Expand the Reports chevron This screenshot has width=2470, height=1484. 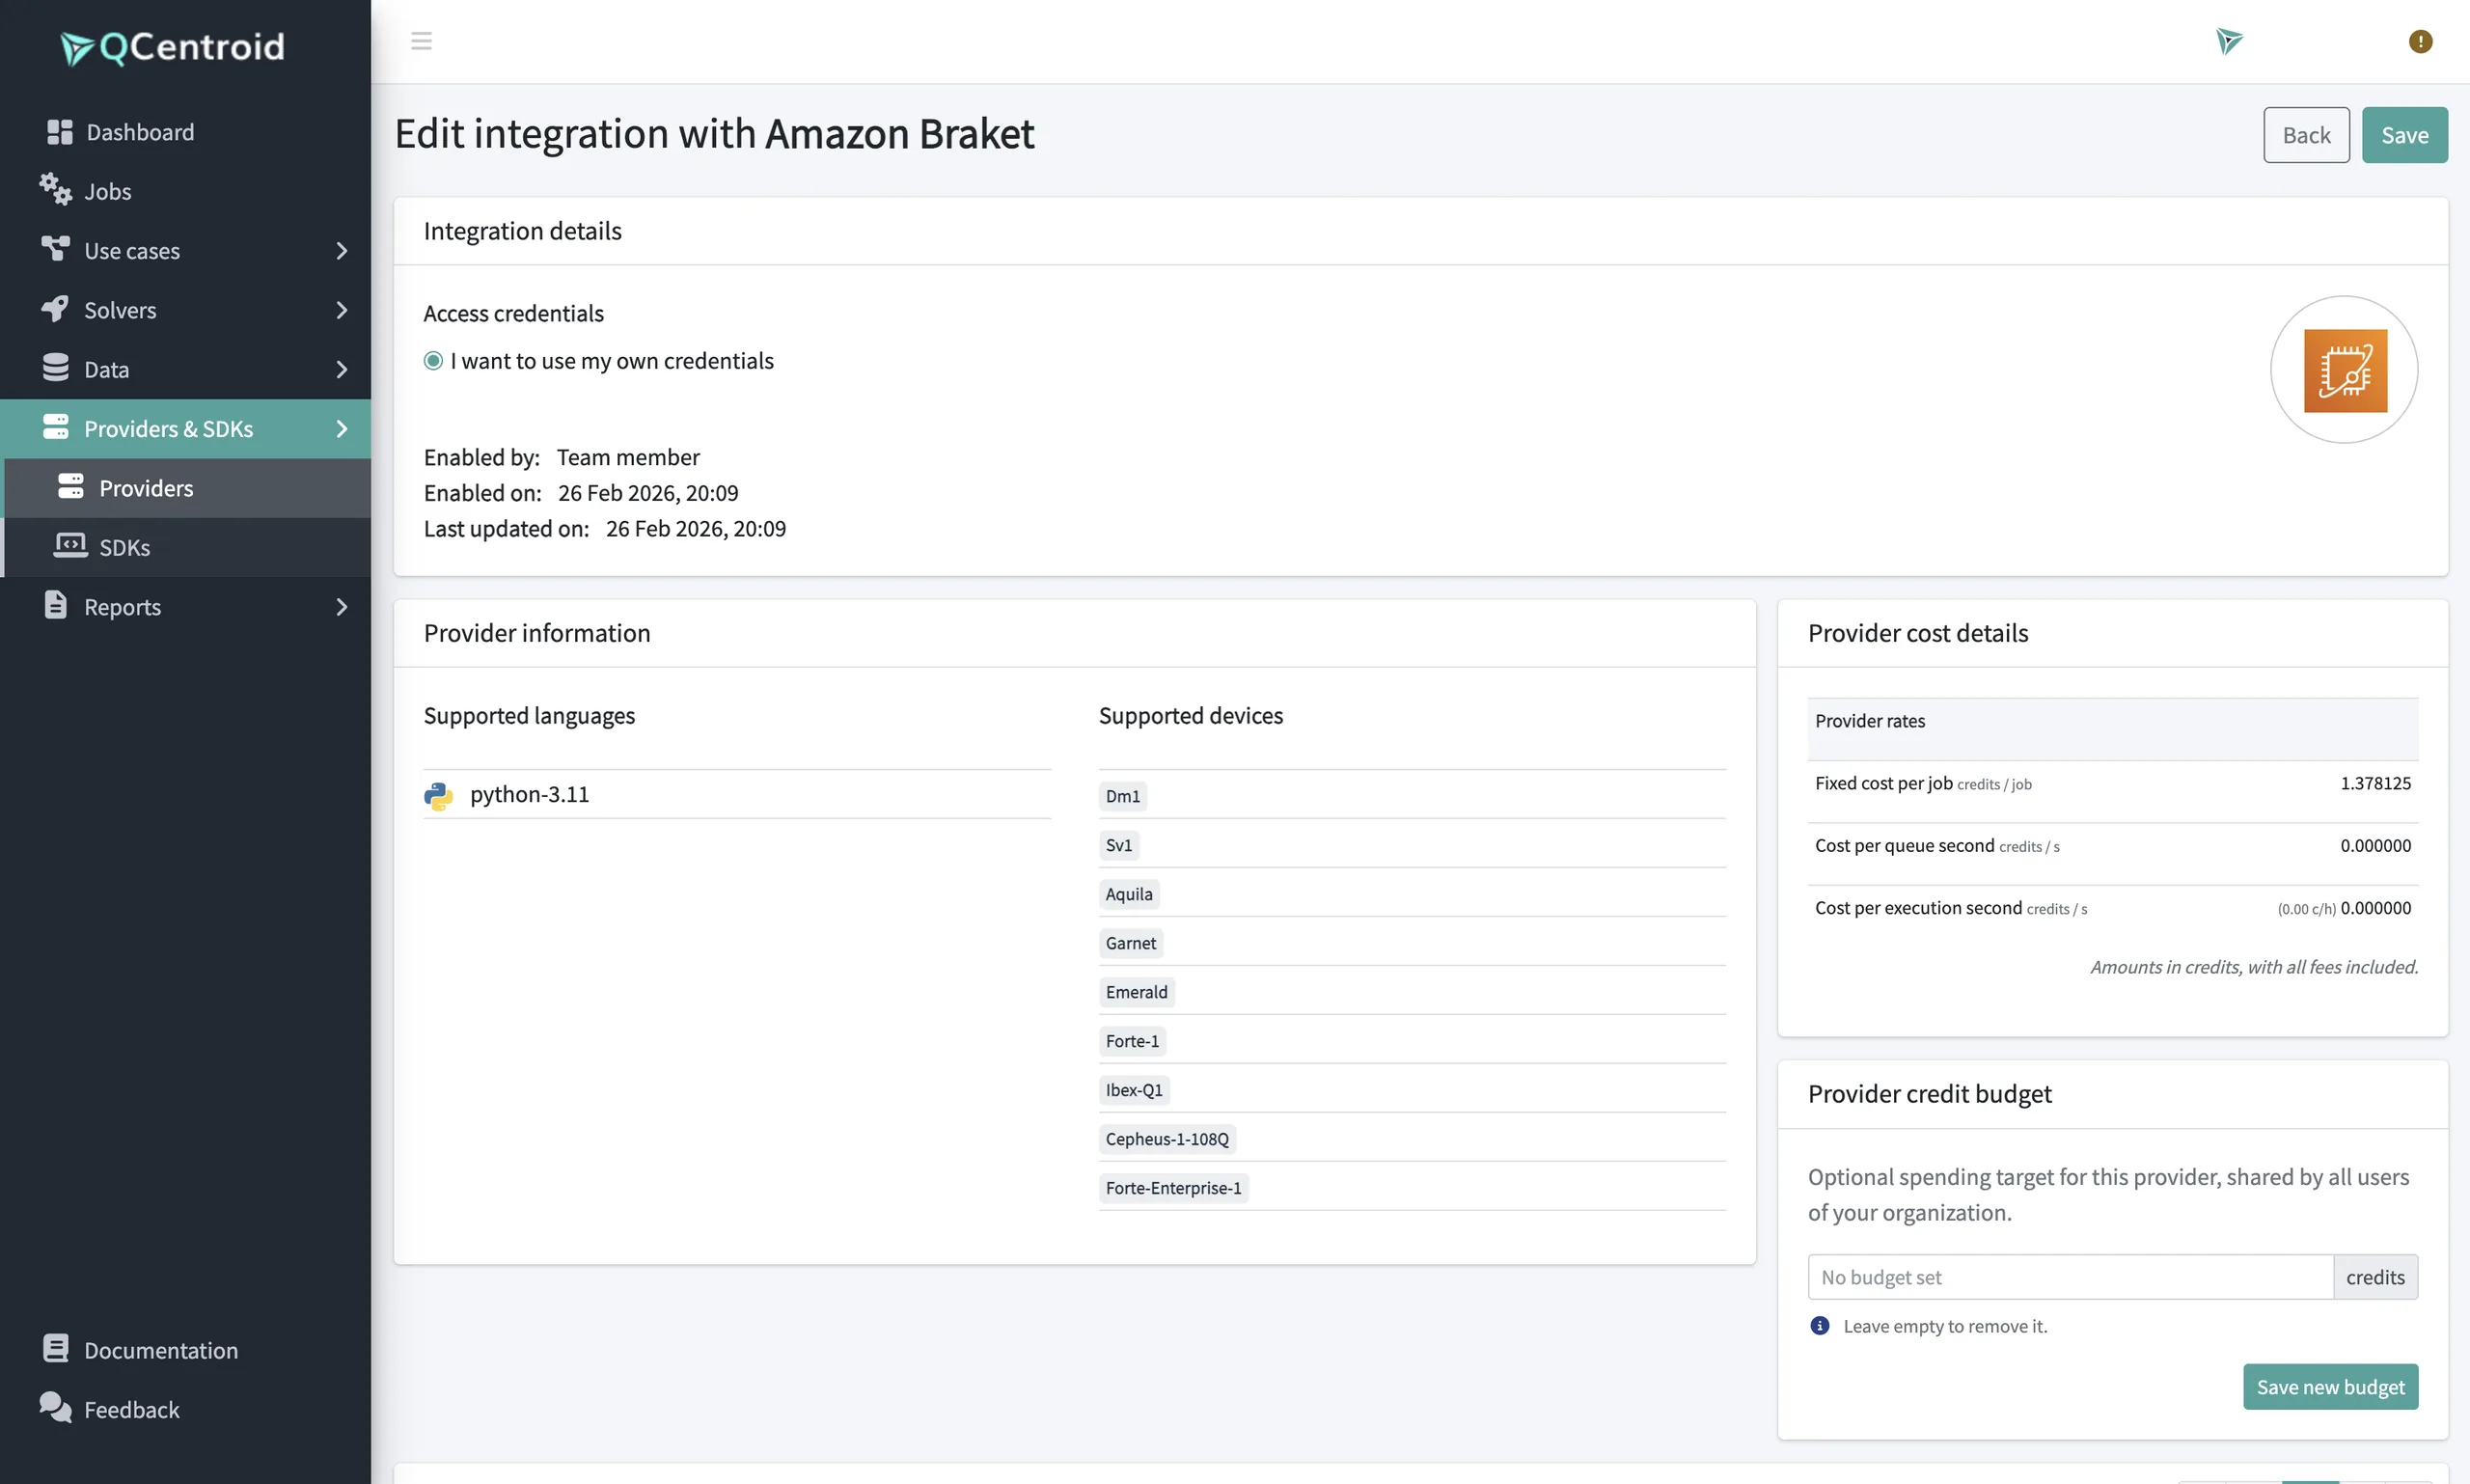(x=342, y=607)
